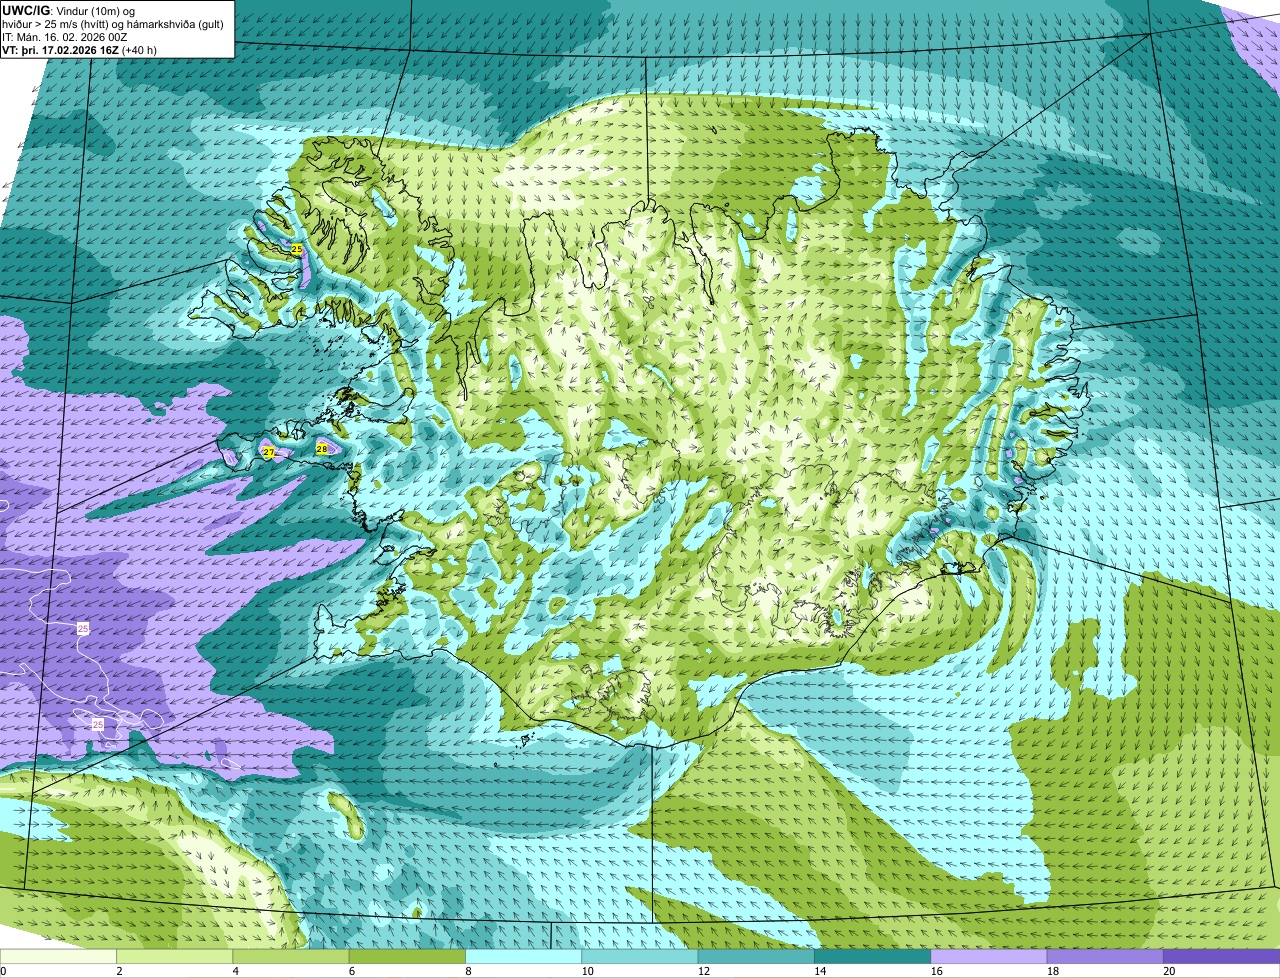Click the pale cream 0–2 m/s legend color
Screen dimensions: 1280x978
pyautogui.click(x=58, y=956)
